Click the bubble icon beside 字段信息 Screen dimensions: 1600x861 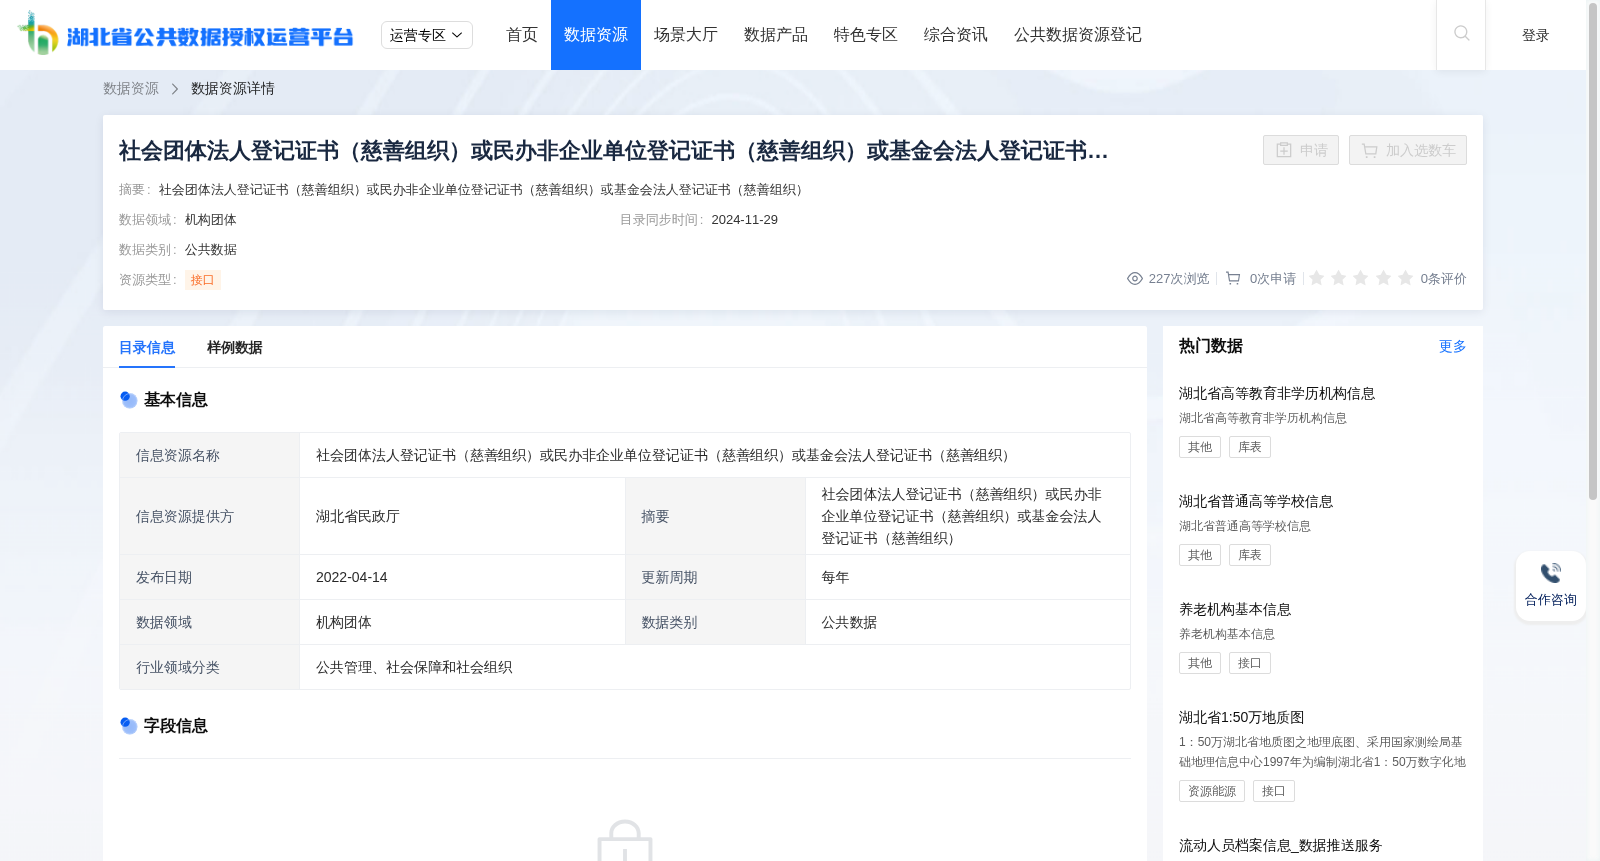pyautogui.click(x=128, y=726)
